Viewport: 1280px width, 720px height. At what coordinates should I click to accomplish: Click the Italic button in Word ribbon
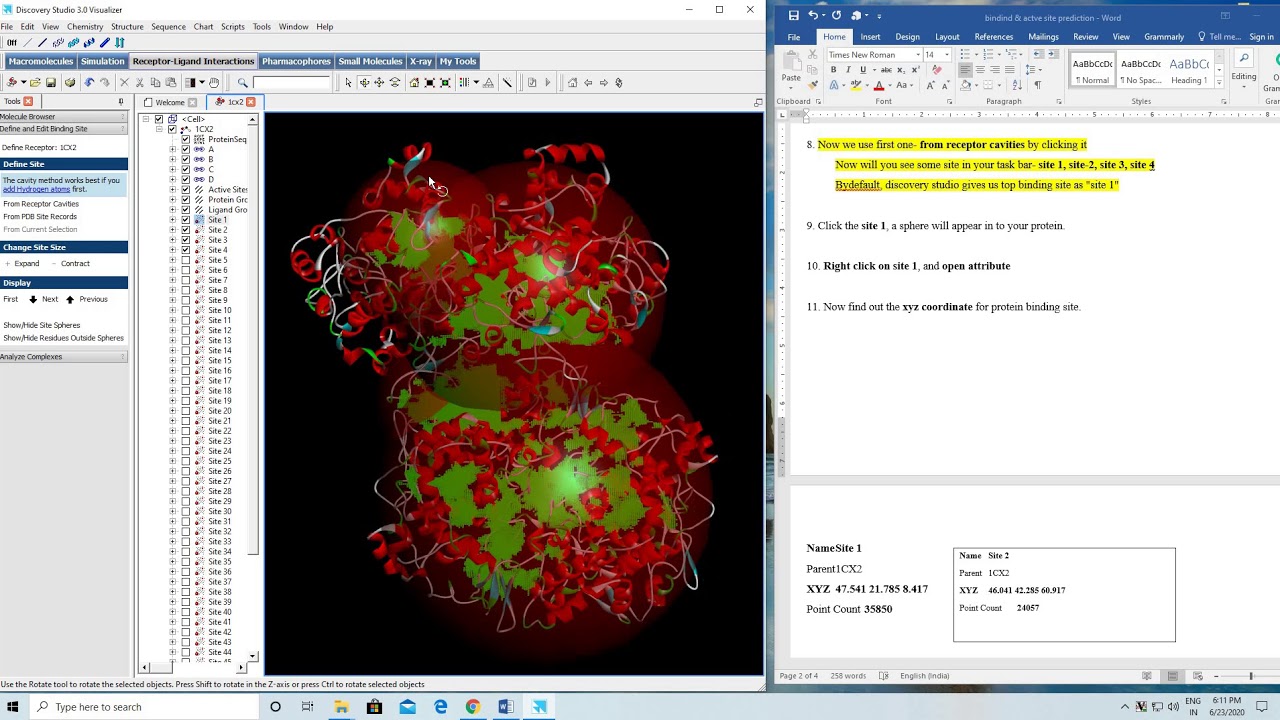coord(848,70)
